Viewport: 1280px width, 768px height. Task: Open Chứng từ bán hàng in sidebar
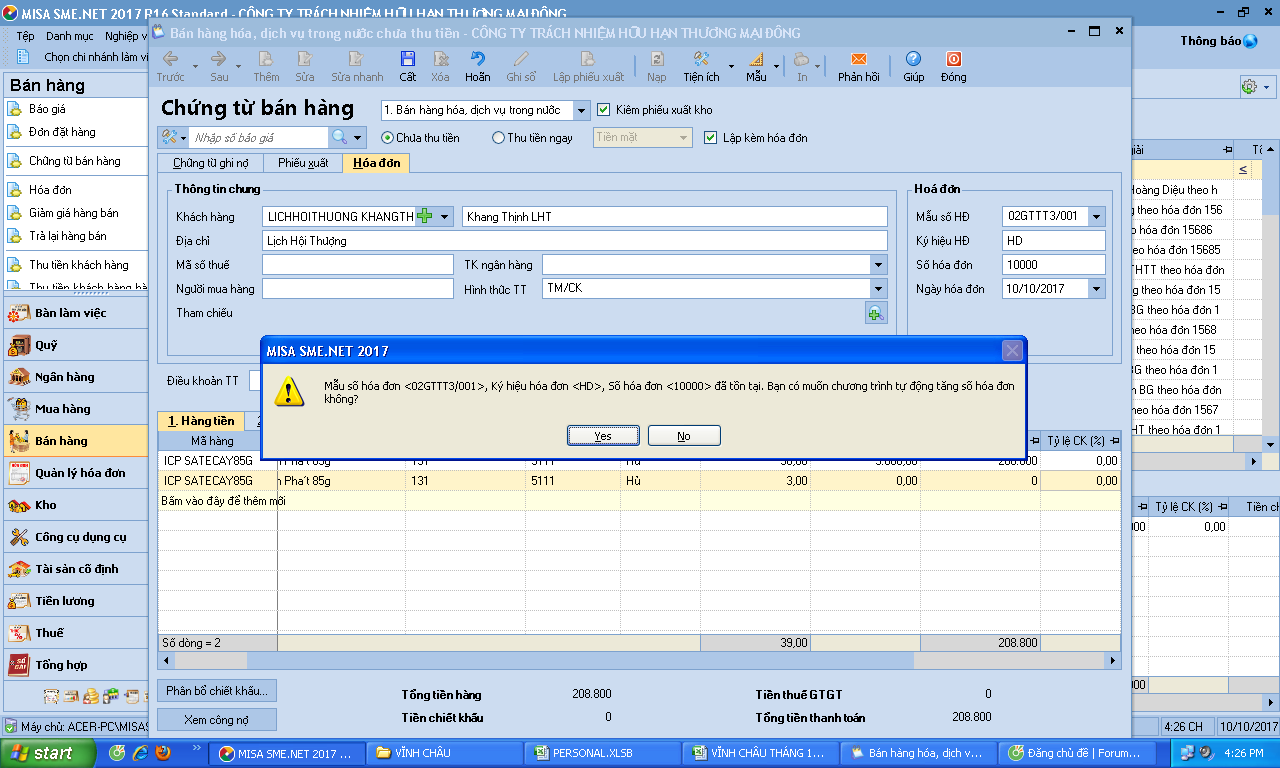point(74,161)
